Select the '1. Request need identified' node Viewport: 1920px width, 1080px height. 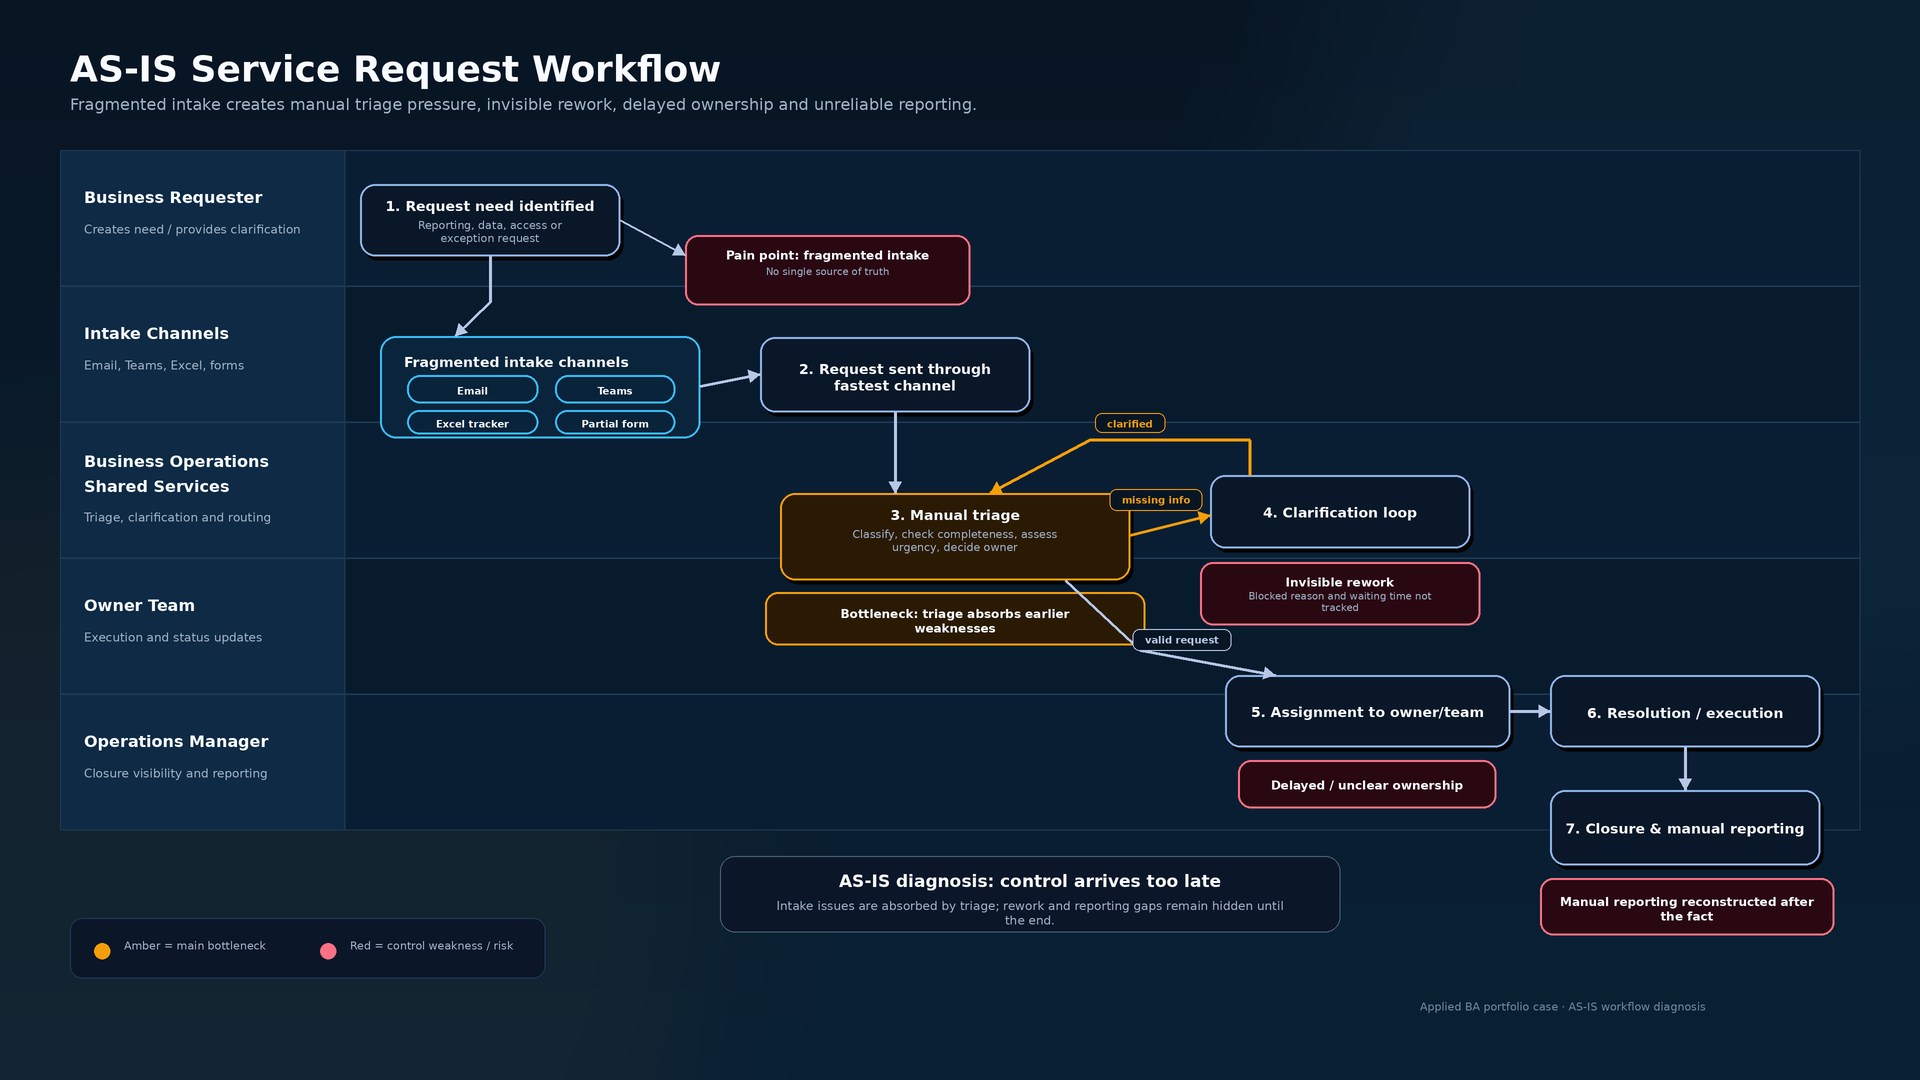pyautogui.click(x=490, y=220)
